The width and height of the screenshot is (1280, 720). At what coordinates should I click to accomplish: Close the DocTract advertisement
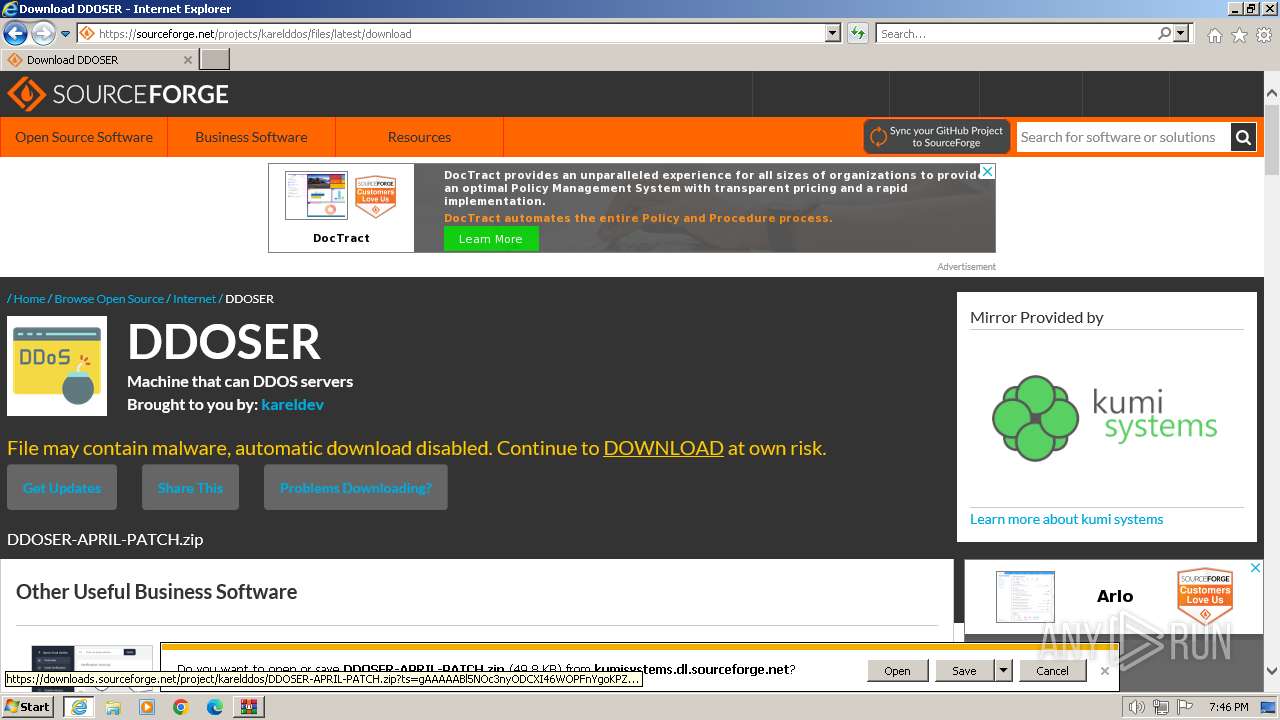(x=987, y=172)
